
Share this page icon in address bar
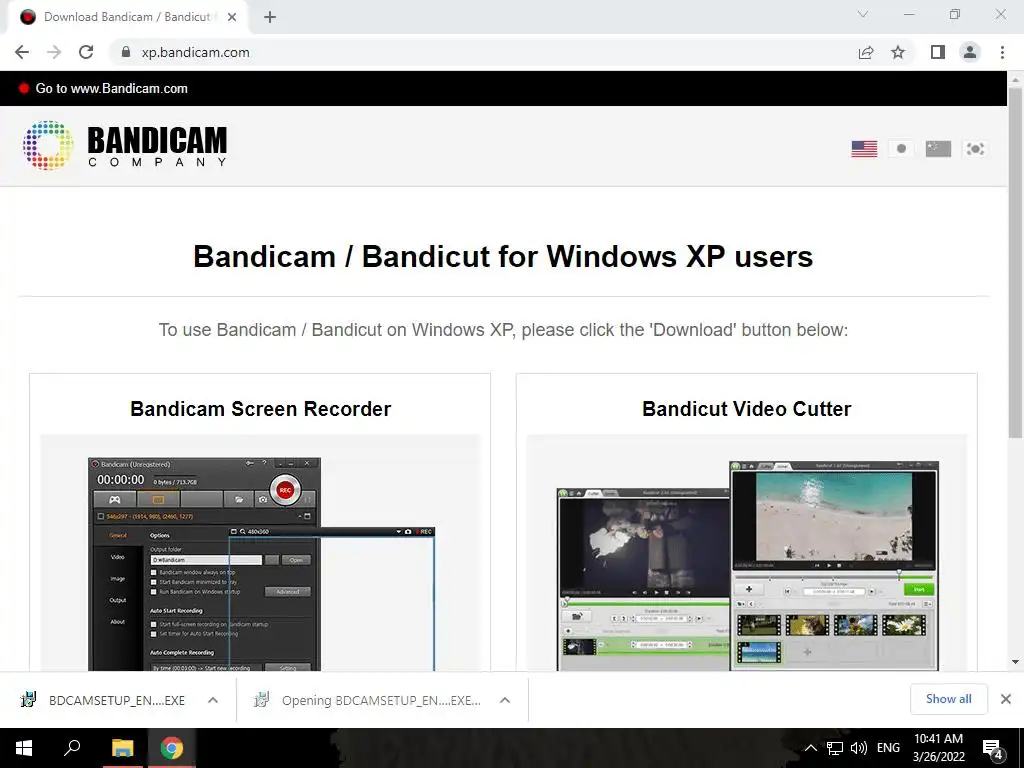[866, 52]
